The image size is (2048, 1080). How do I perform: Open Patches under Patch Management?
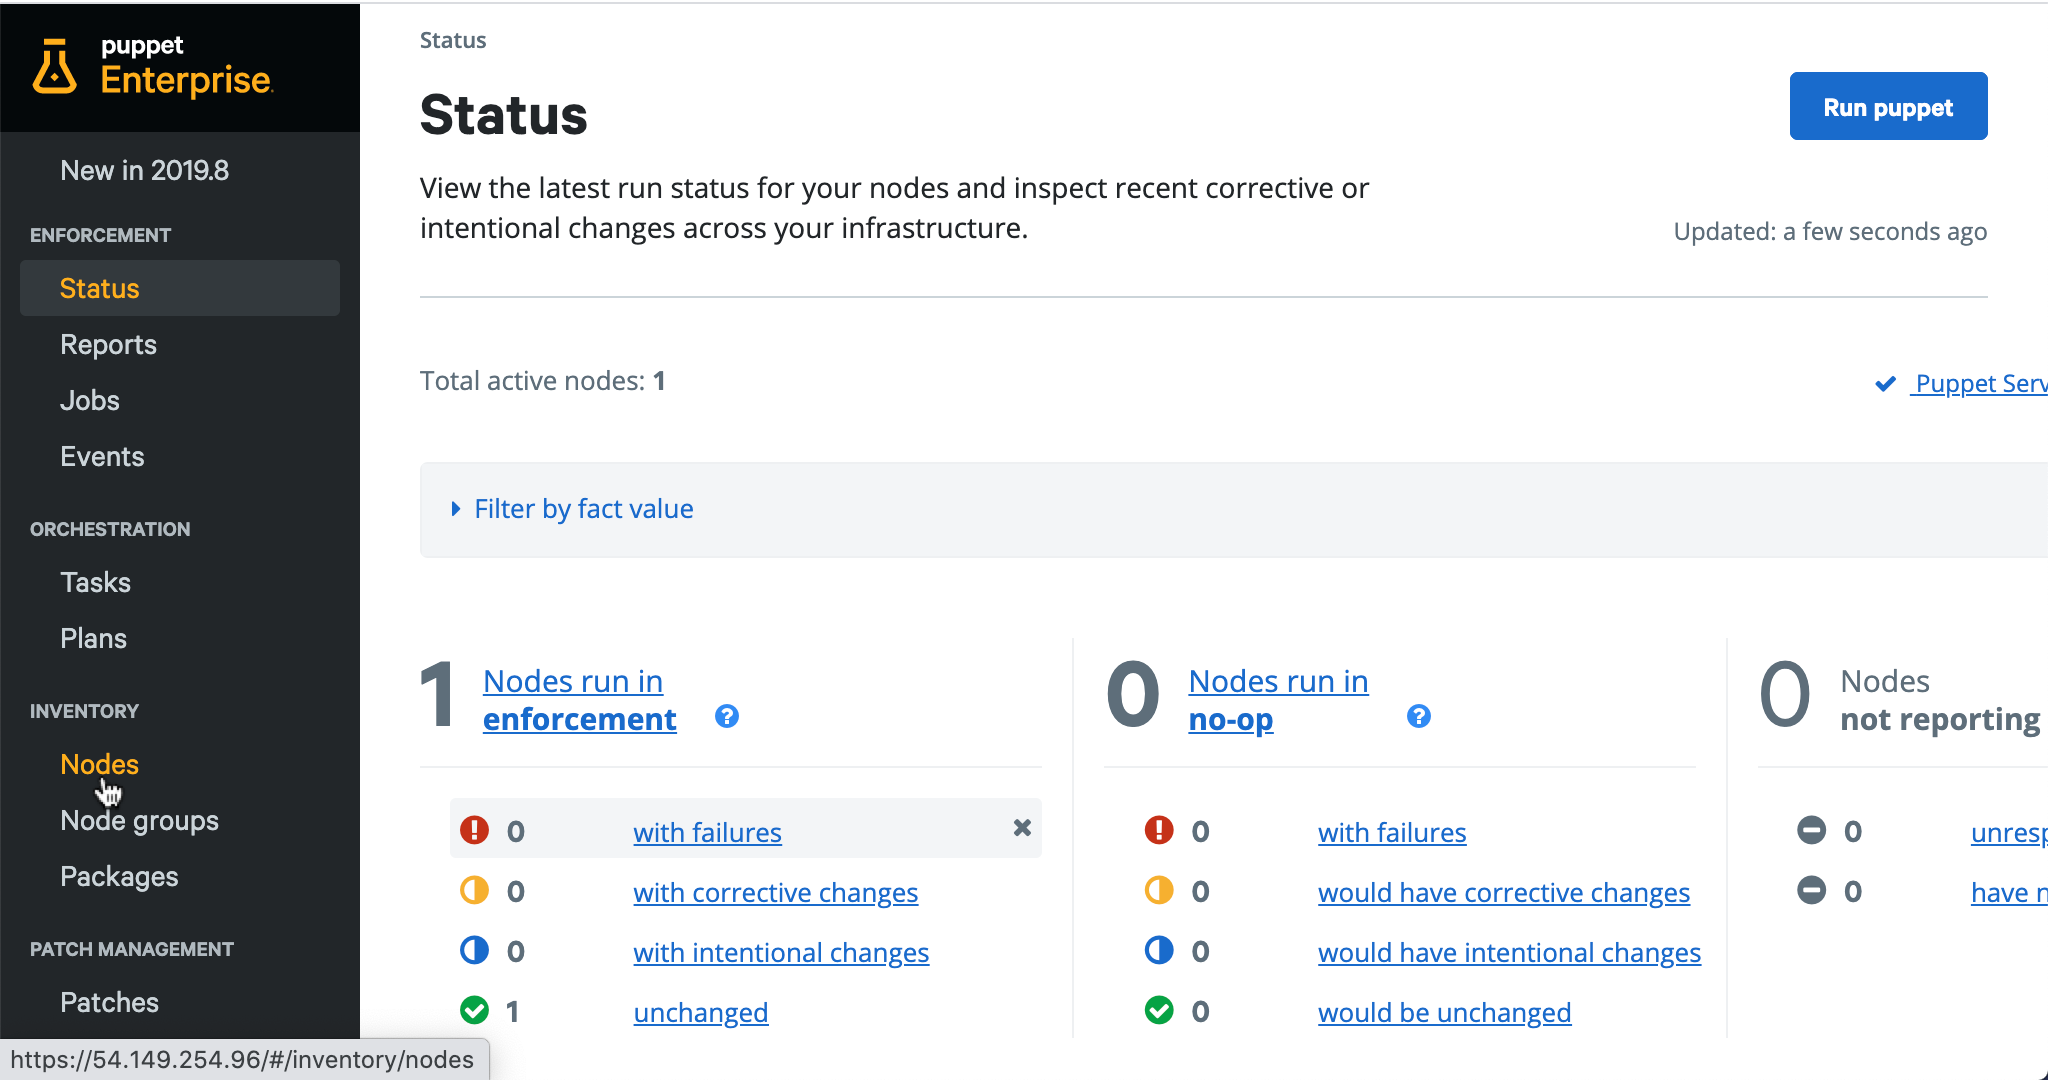(109, 1002)
